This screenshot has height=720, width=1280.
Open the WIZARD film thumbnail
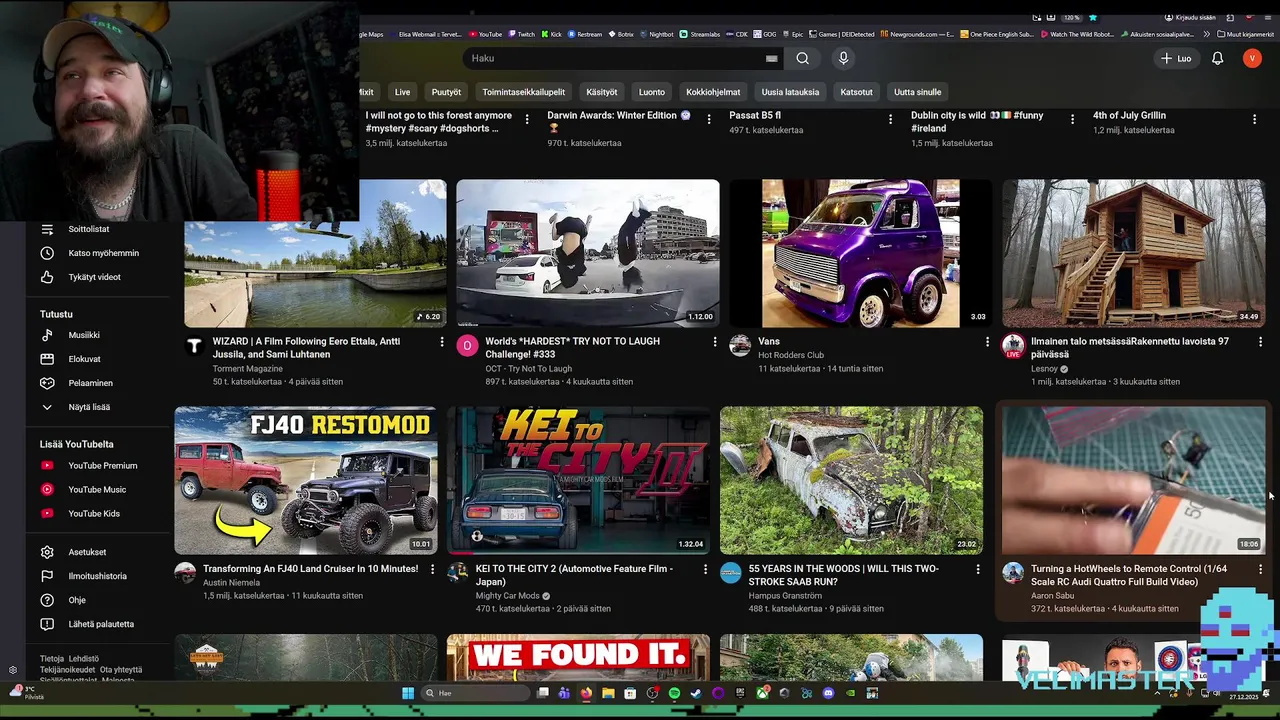315,253
